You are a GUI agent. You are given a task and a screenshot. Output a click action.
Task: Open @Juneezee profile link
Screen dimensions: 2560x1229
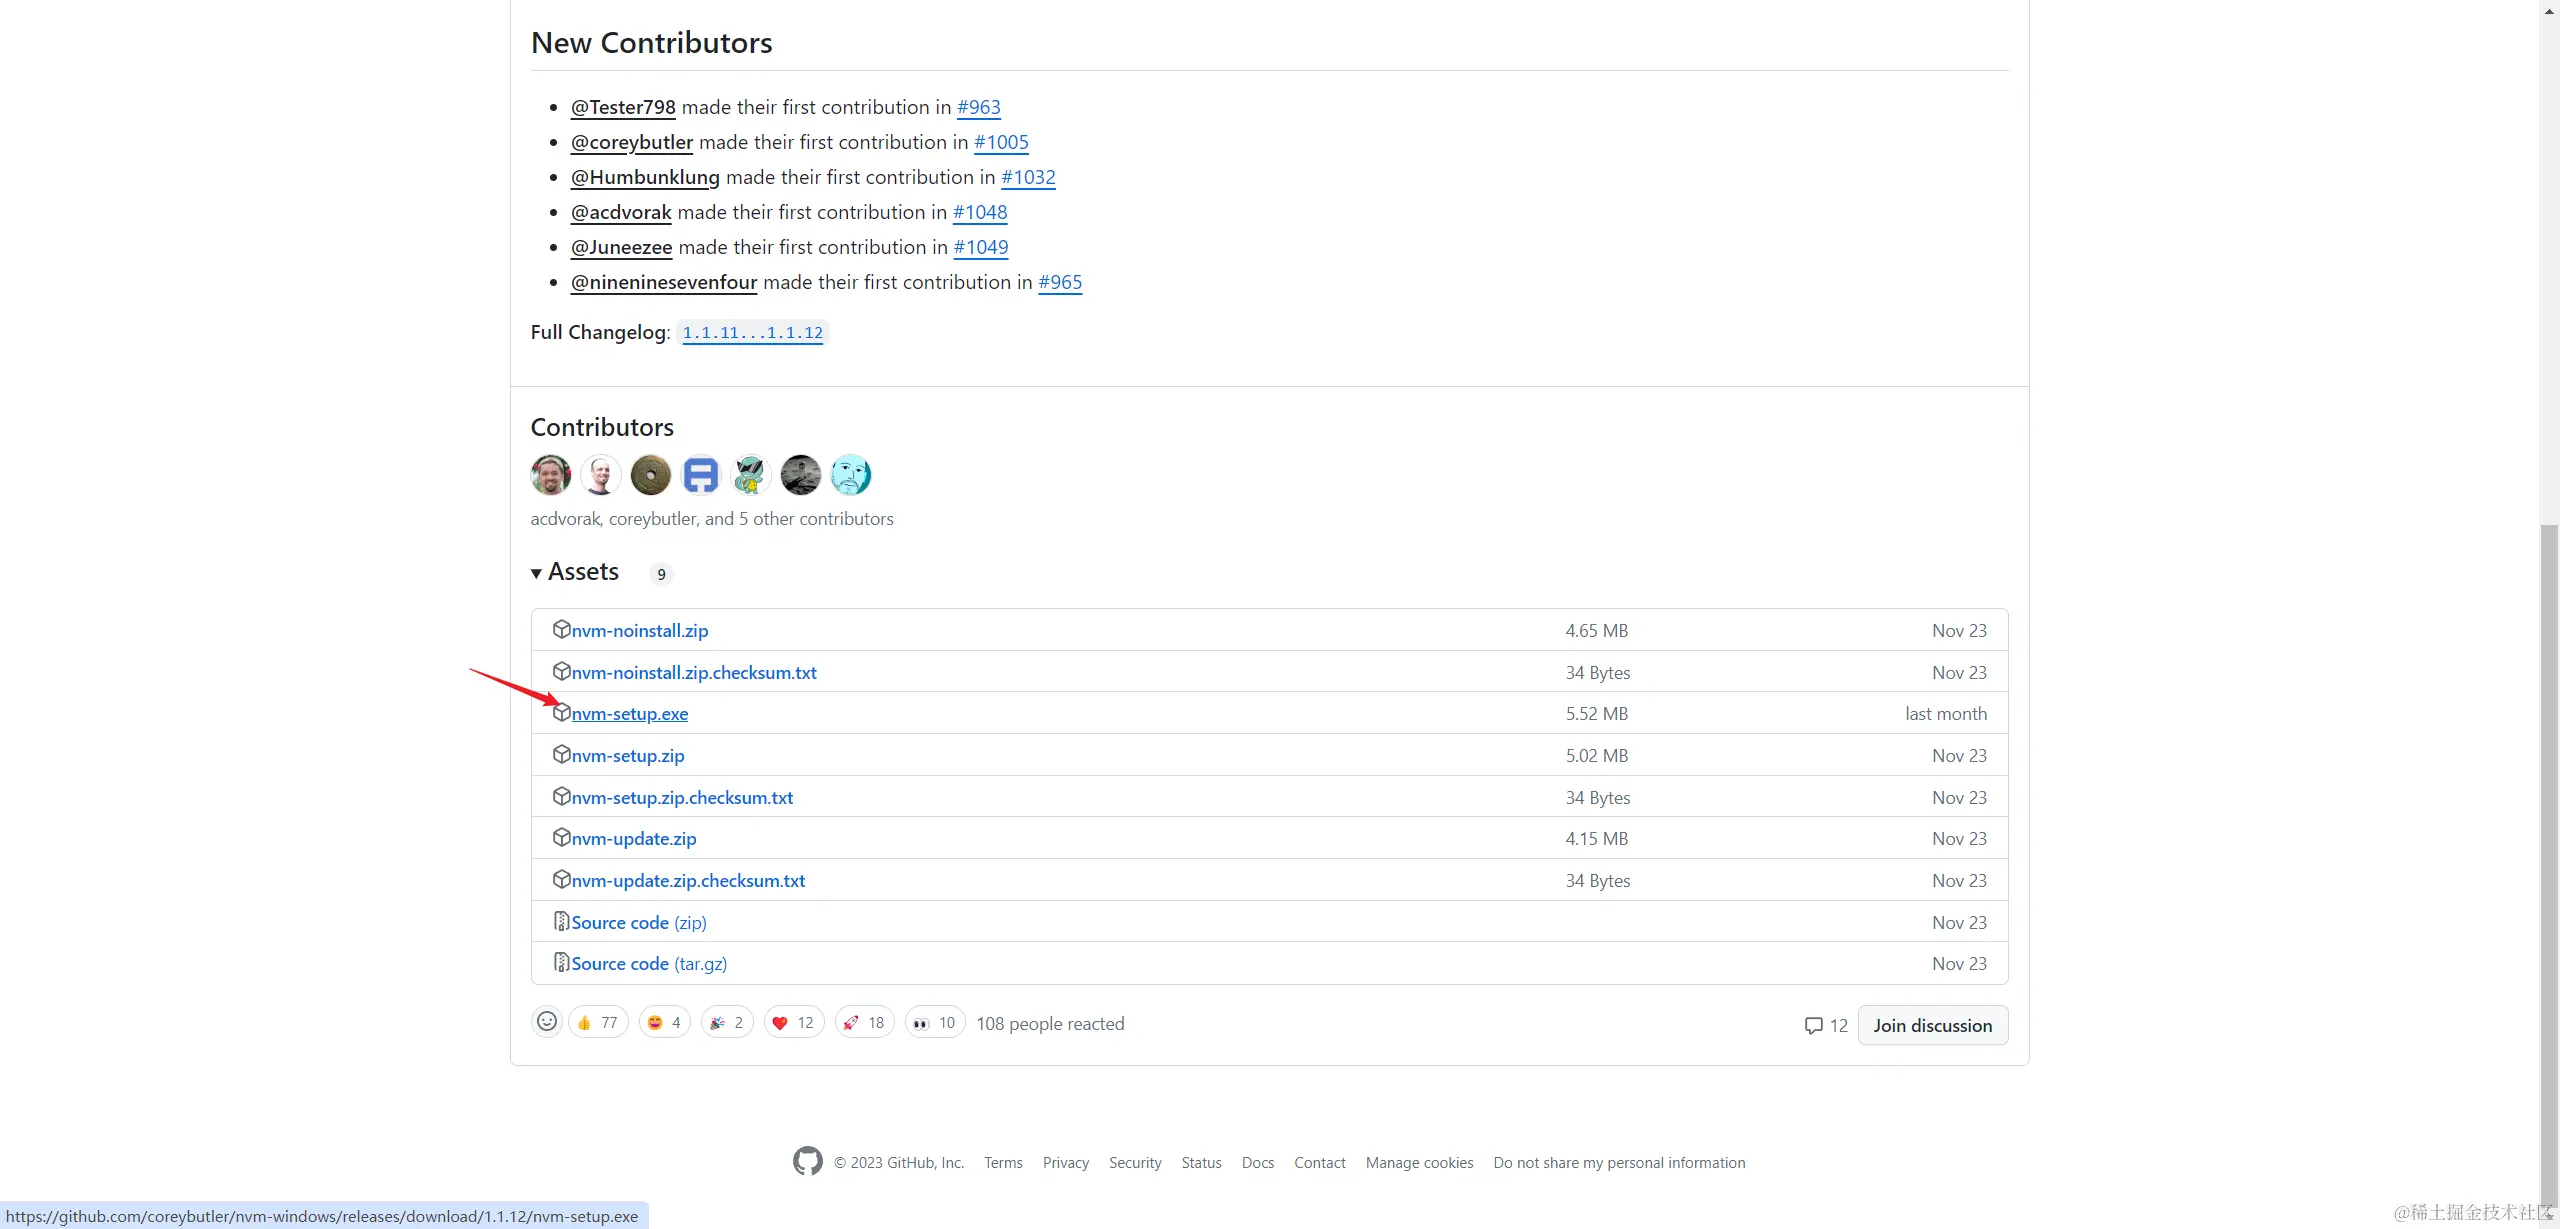tap(621, 247)
